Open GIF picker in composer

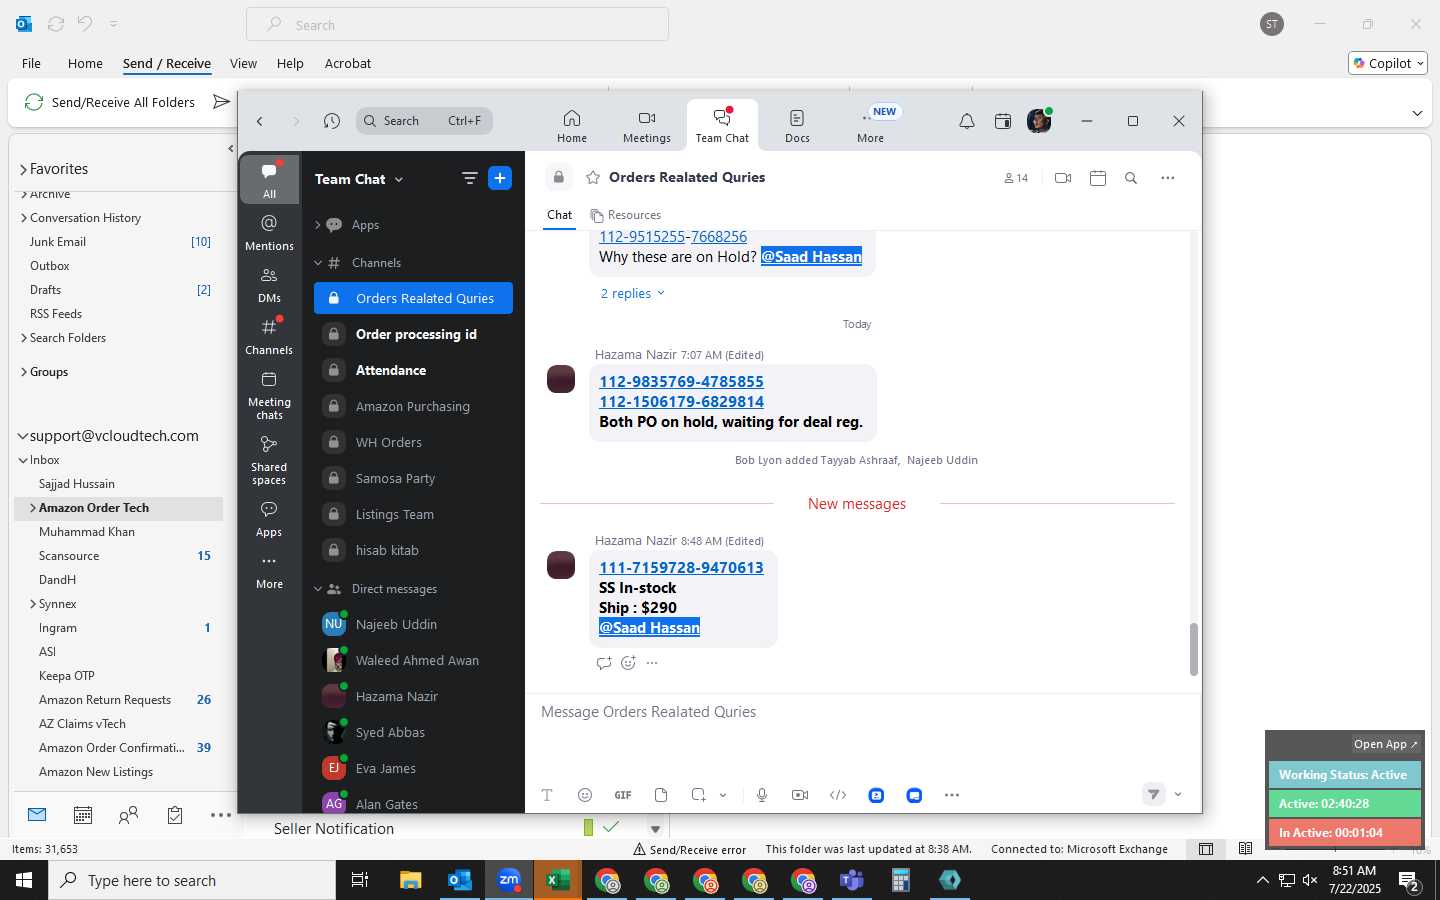click(x=623, y=795)
